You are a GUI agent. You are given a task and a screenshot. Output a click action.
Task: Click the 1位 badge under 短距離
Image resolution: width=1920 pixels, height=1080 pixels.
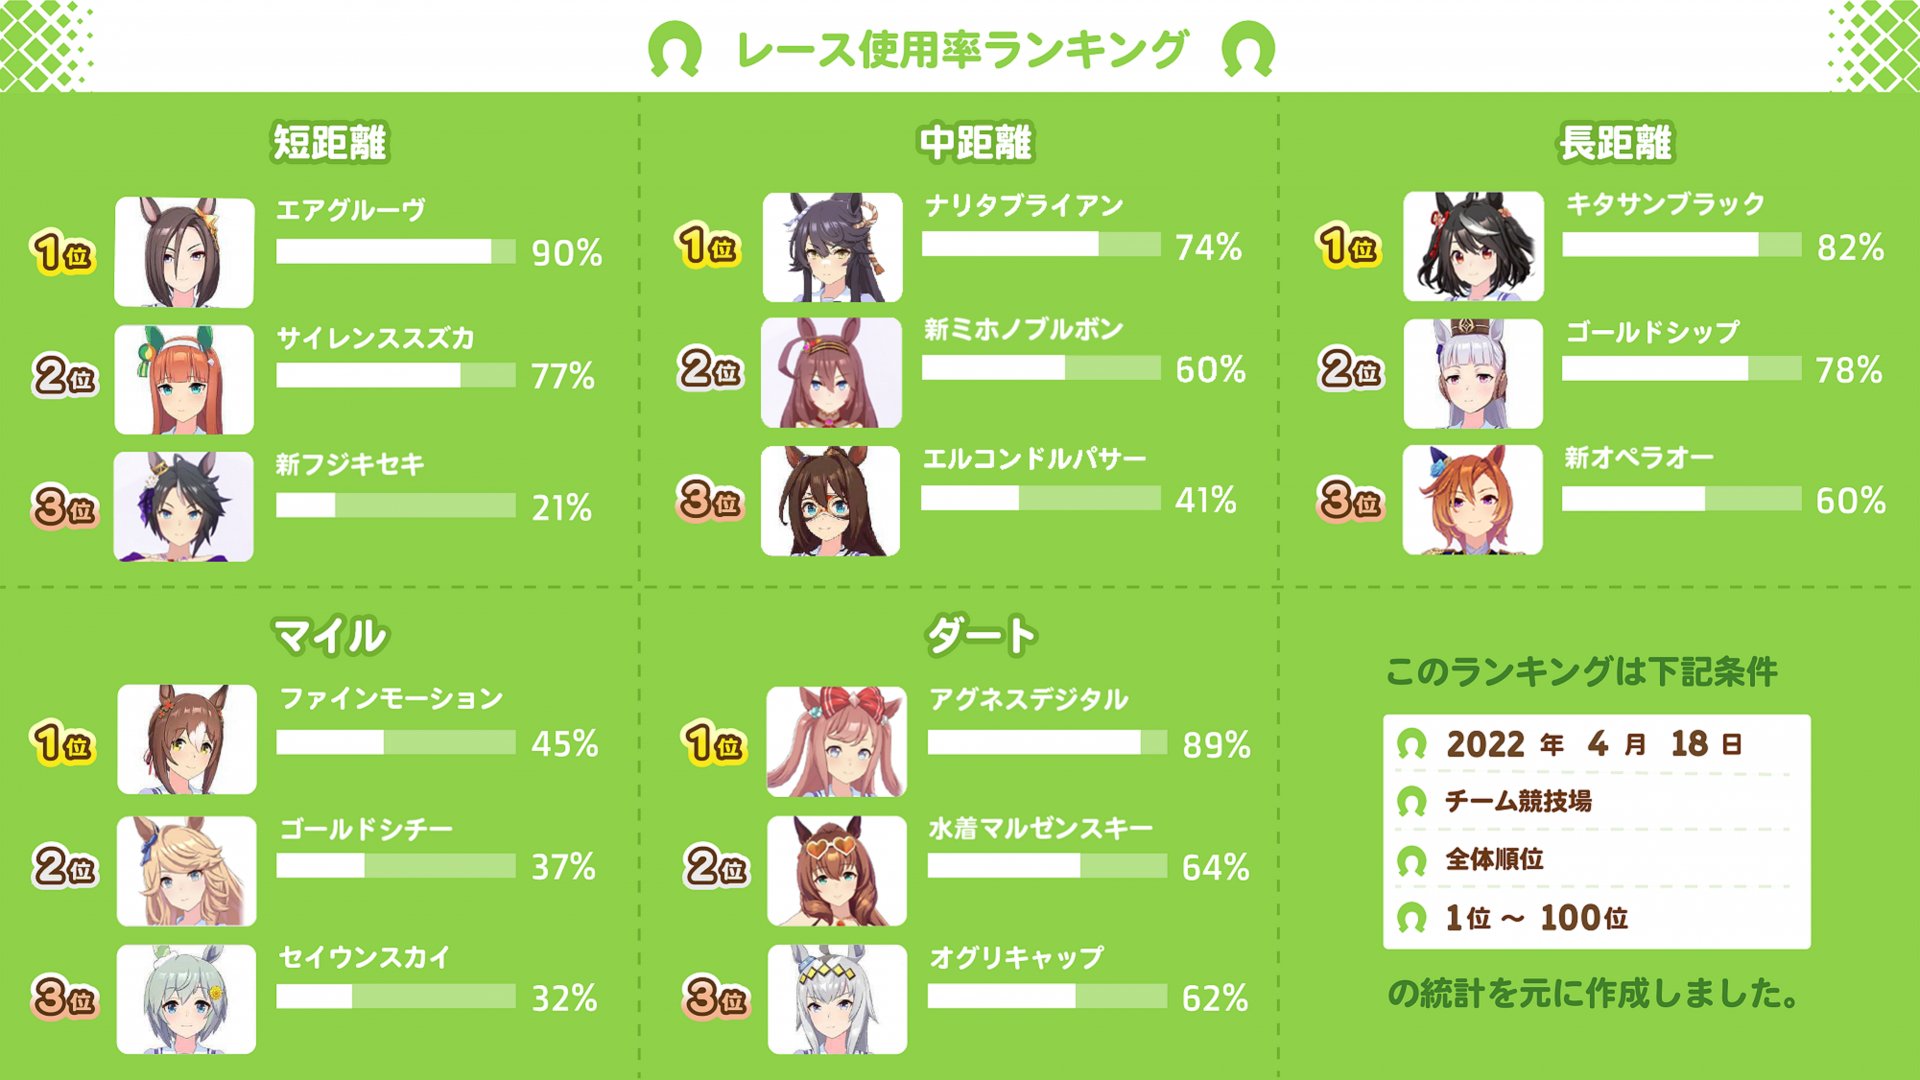[63, 252]
